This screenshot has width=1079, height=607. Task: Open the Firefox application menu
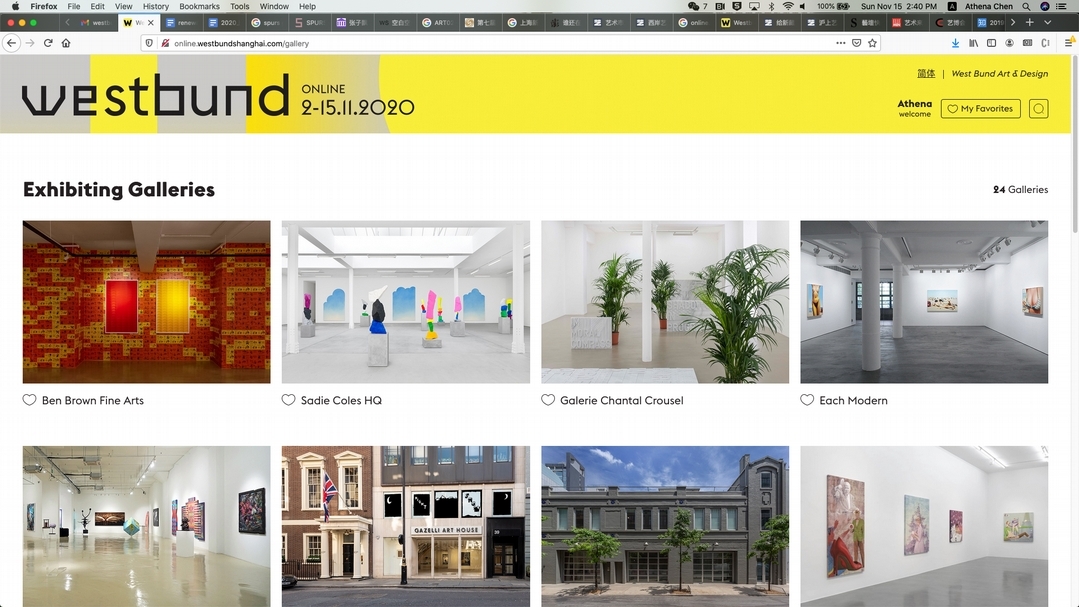tap(44, 6)
